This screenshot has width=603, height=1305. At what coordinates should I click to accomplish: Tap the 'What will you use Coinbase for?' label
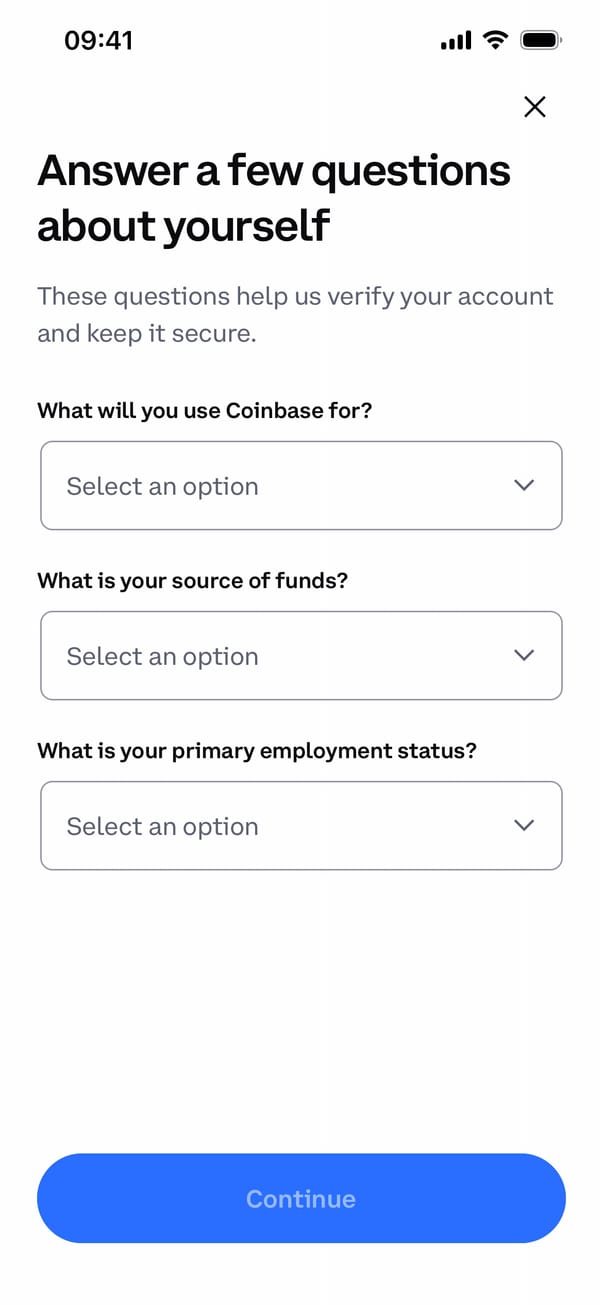coord(204,410)
